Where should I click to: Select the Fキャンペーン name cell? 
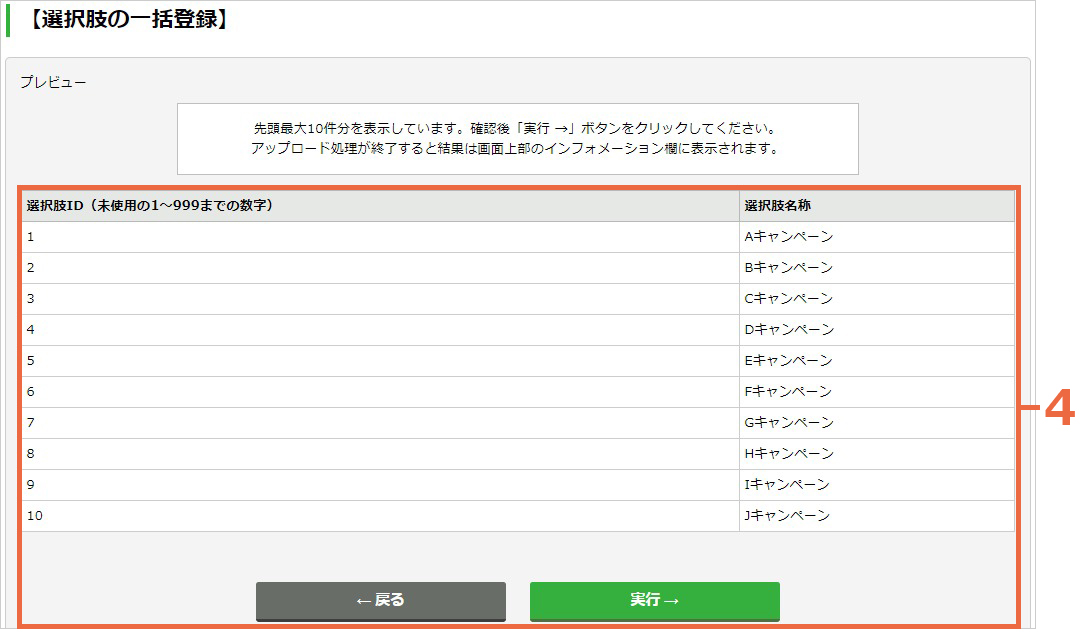(x=876, y=392)
